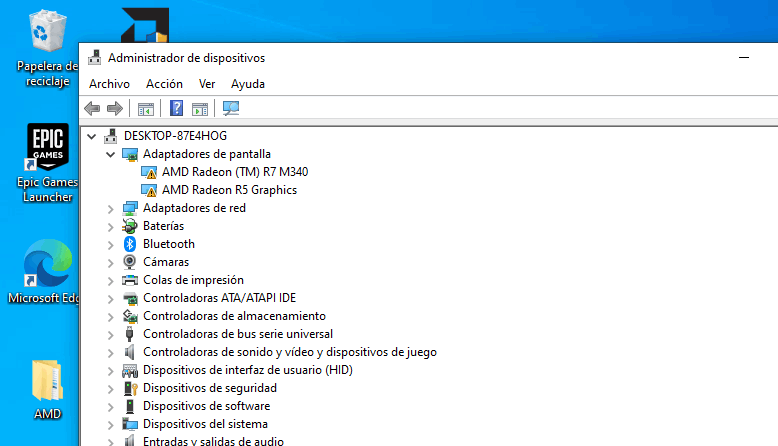
Task: Click the Dispositivos de software icon
Action: 130,406
